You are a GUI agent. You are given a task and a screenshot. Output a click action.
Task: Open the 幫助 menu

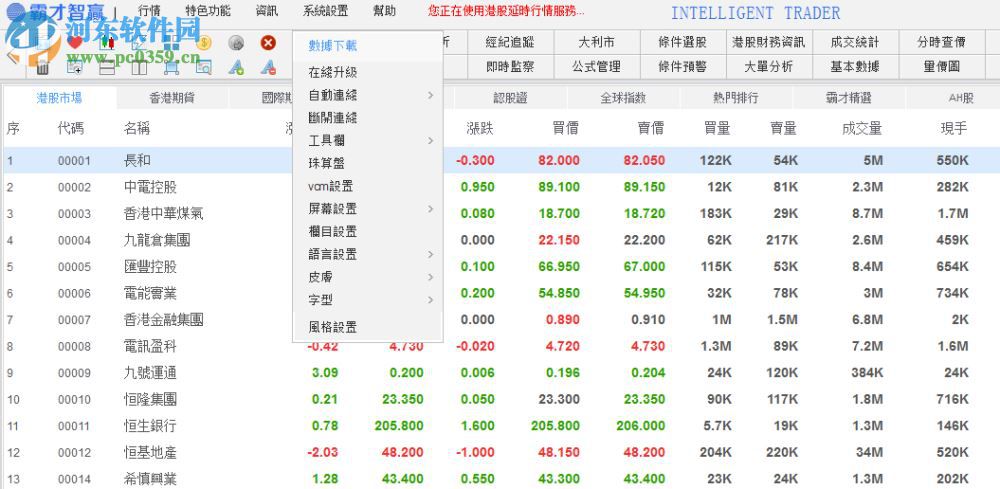point(385,11)
